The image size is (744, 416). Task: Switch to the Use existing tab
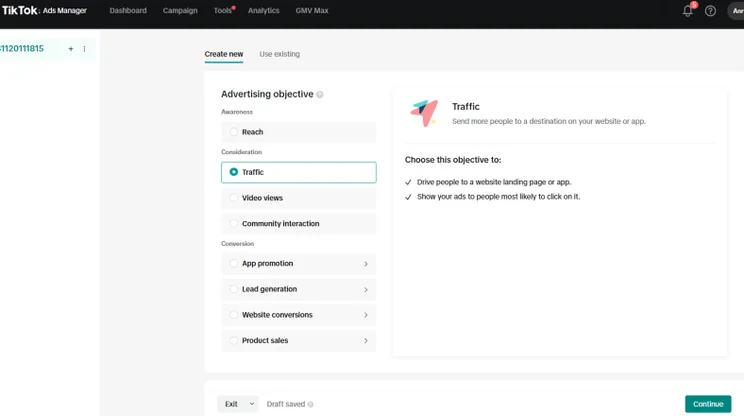tap(279, 54)
